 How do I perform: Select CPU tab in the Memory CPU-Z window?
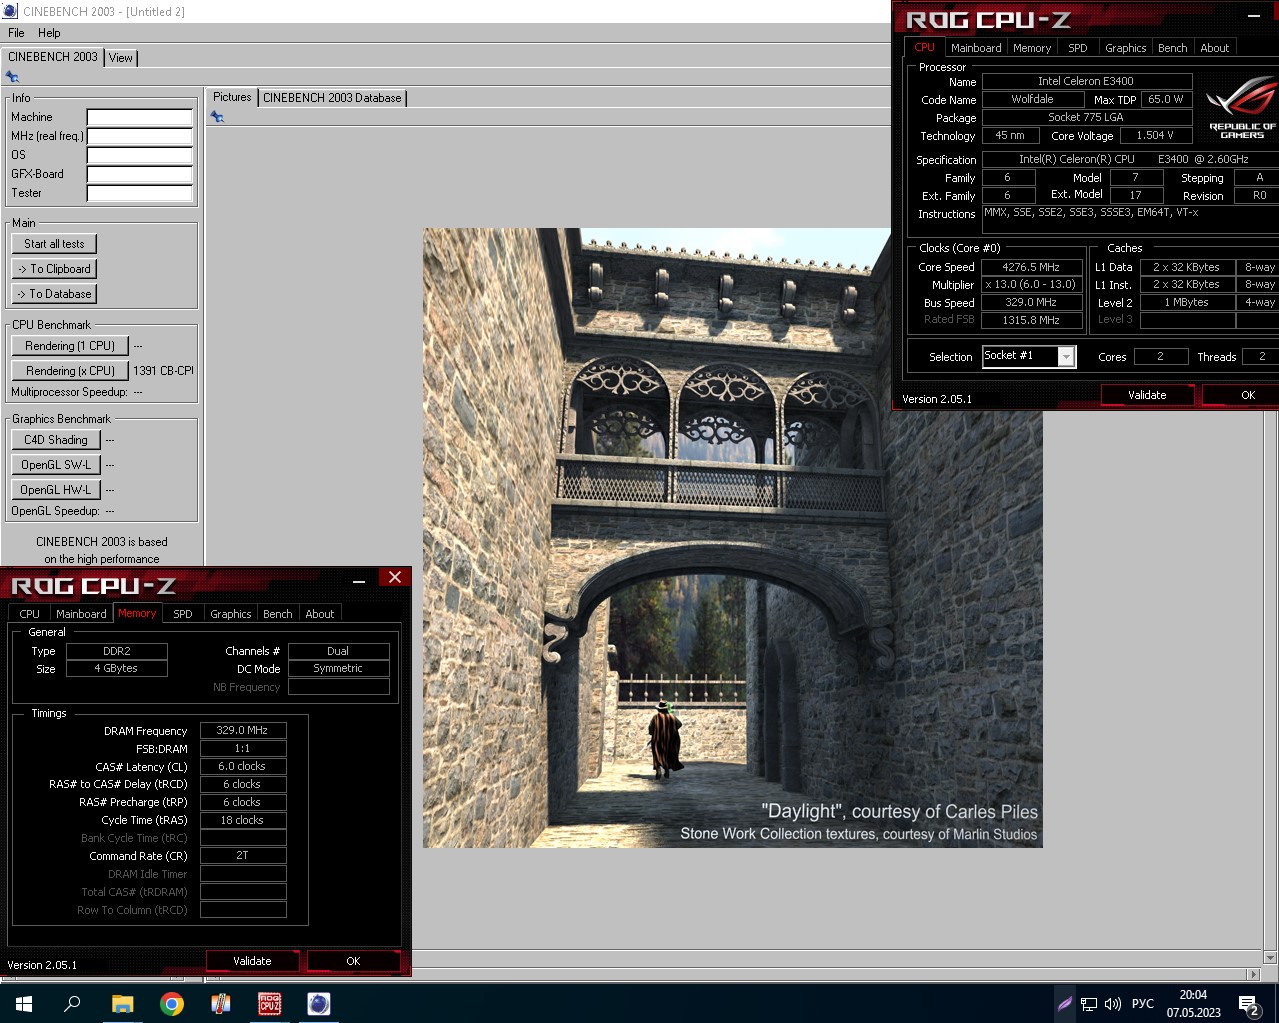30,614
